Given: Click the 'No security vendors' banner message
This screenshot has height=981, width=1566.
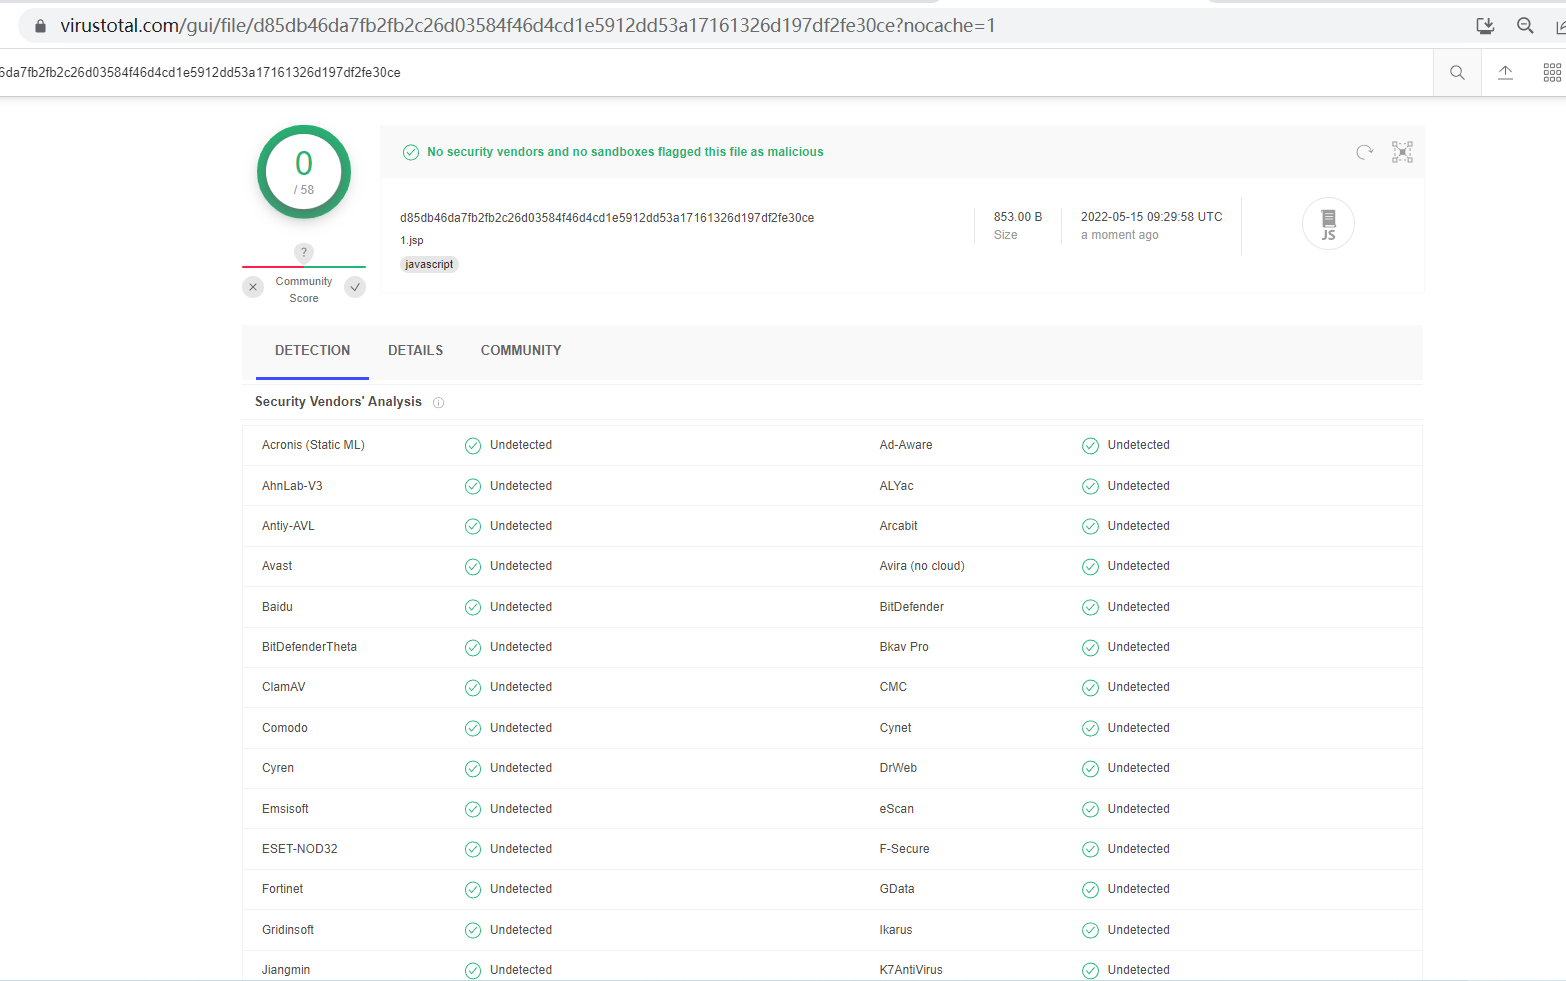Looking at the screenshot, I should pos(625,152).
